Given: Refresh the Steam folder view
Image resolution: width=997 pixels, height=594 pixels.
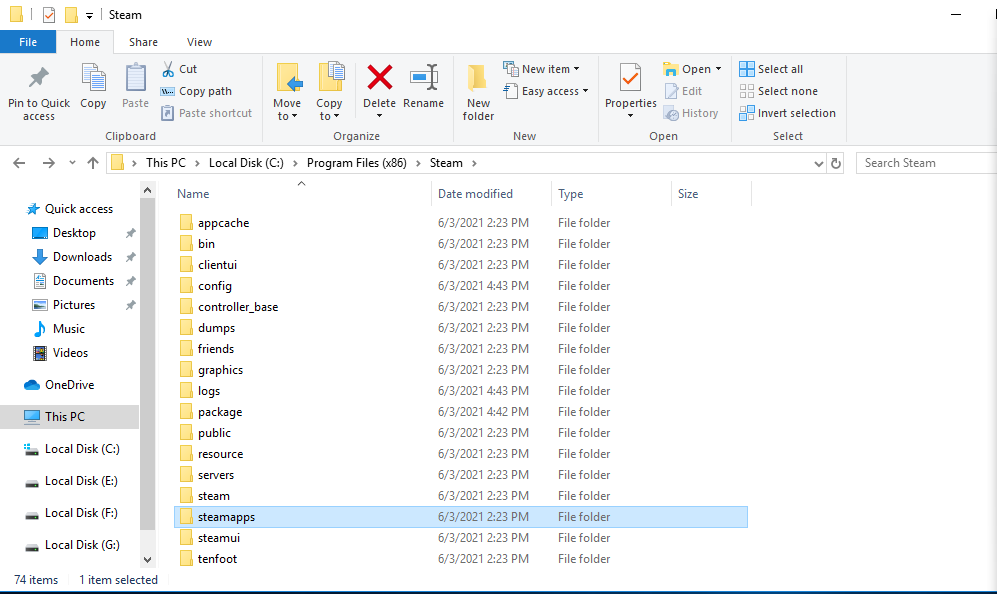Looking at the screenshot, I should point(835,163).
